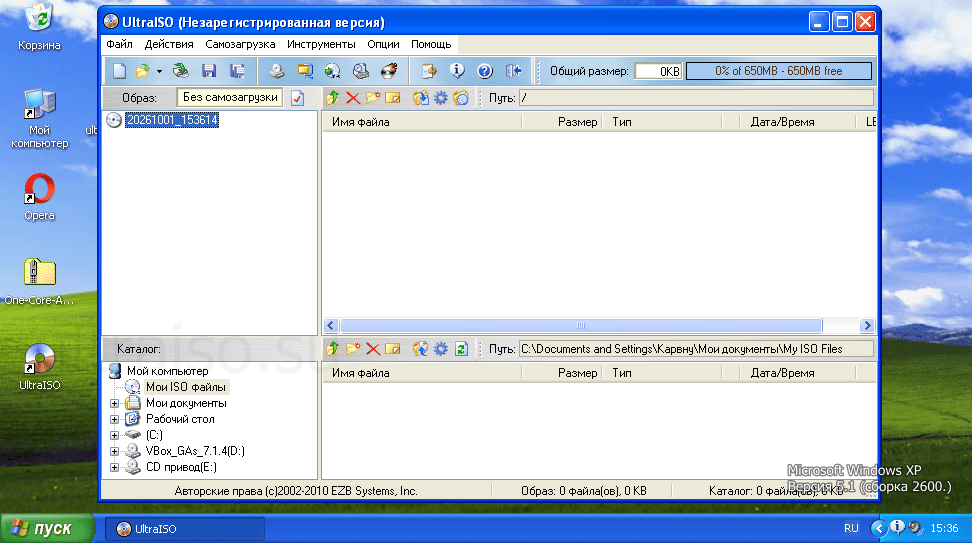Open the Опции menu

click(383, 44)
